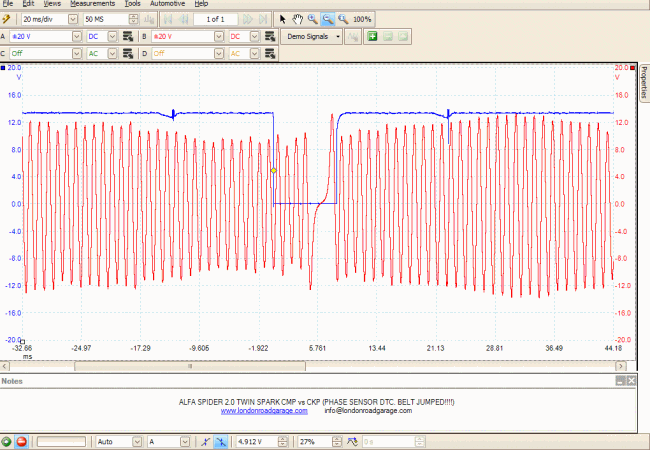This screenshot has width=650, height=450.
Task: Open the 20 ms/div timebase dropdown
Action: tap(72, 19)
